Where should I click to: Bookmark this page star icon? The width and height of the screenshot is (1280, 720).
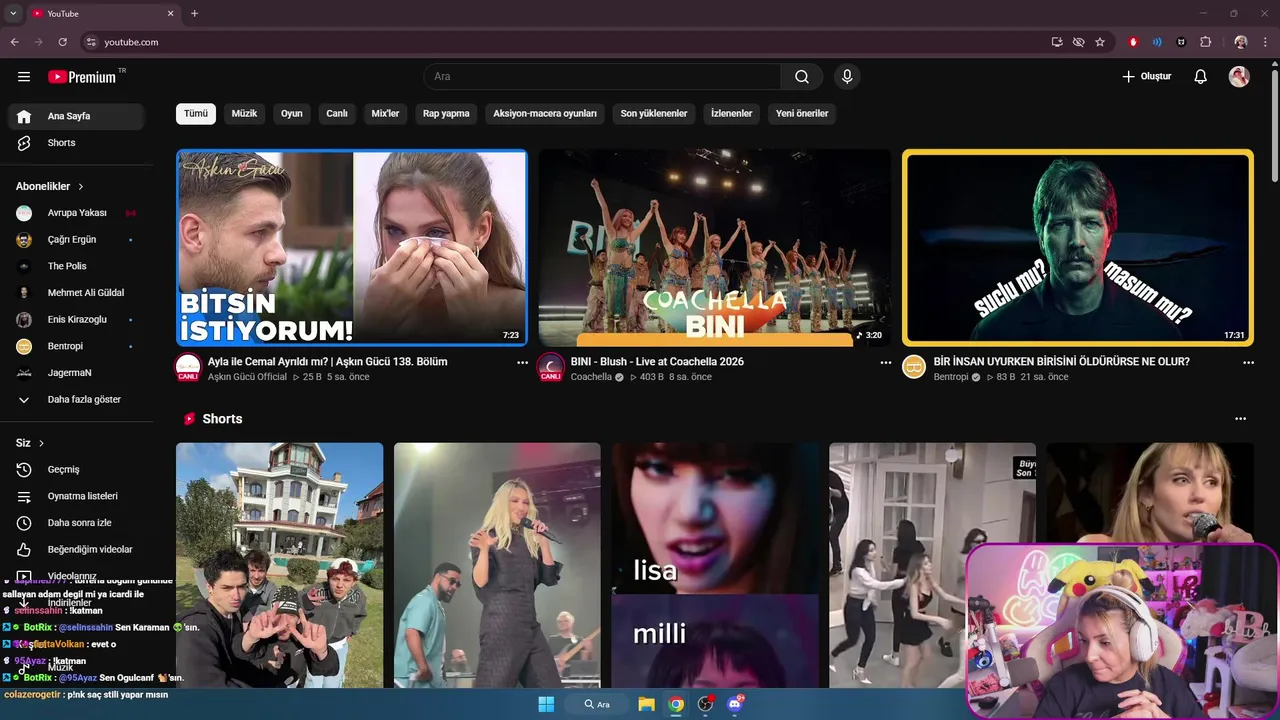click(1100, 42)
